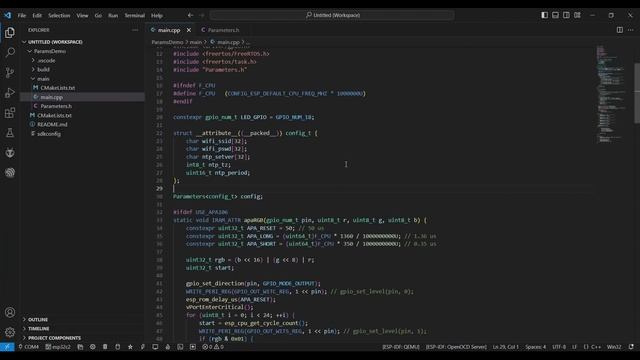Open the Go menu
Viewport: 640px width, 360px height.
[x=98, y=15]
